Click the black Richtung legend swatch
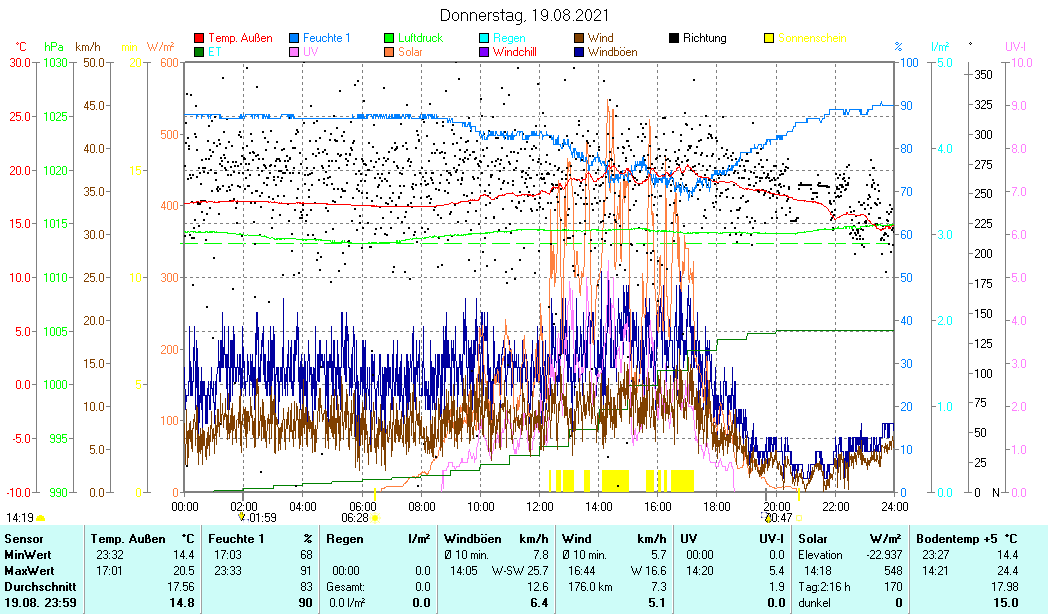The height and width of the screenshot is (614, 1048). [674, 38]
